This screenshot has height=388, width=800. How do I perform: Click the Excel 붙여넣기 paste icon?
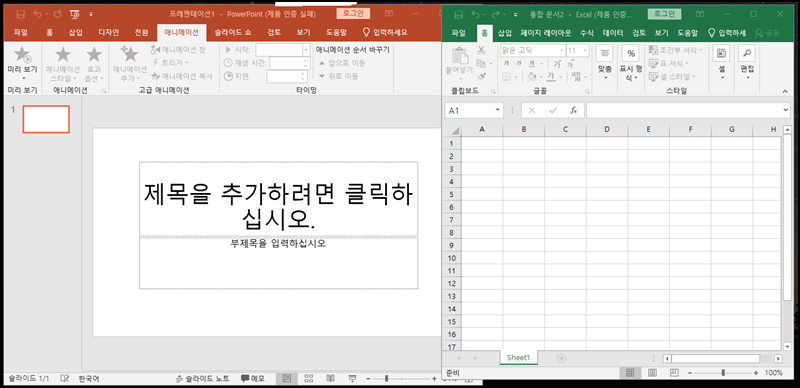pyautogui.click(x=461, y=55)
